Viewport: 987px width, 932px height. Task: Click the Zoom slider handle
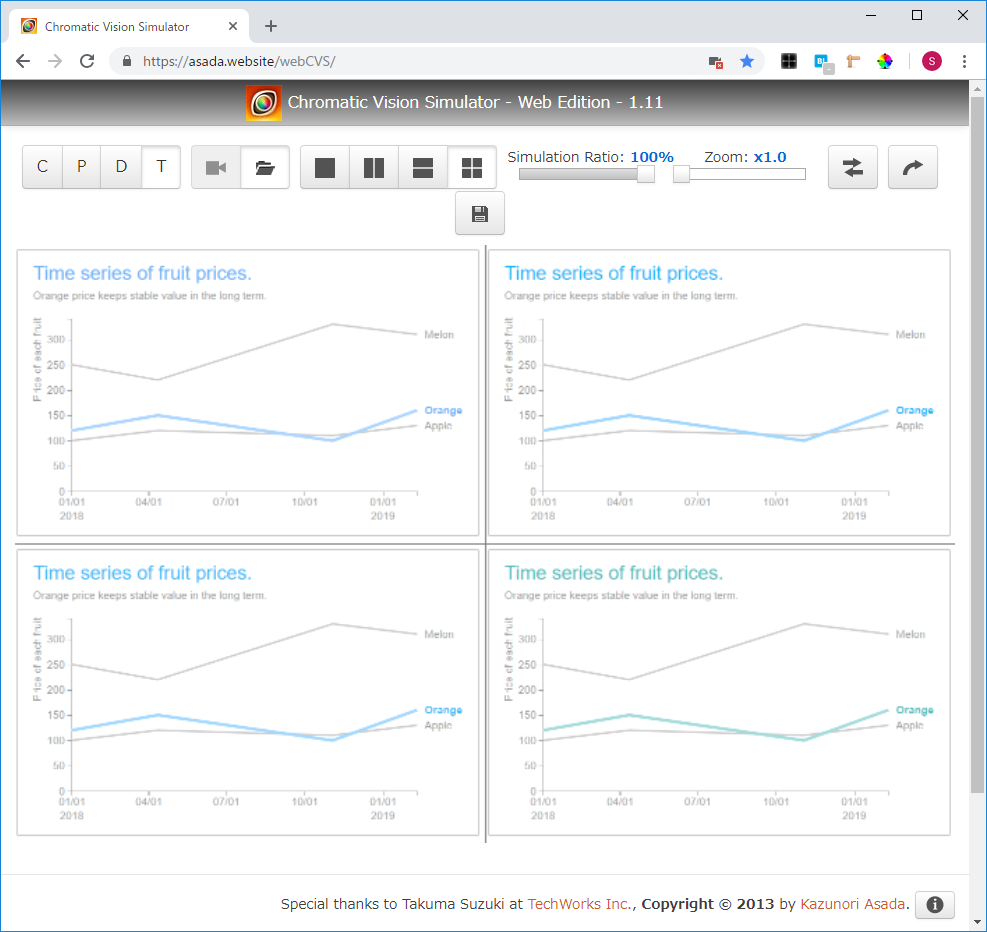[681, 174]
